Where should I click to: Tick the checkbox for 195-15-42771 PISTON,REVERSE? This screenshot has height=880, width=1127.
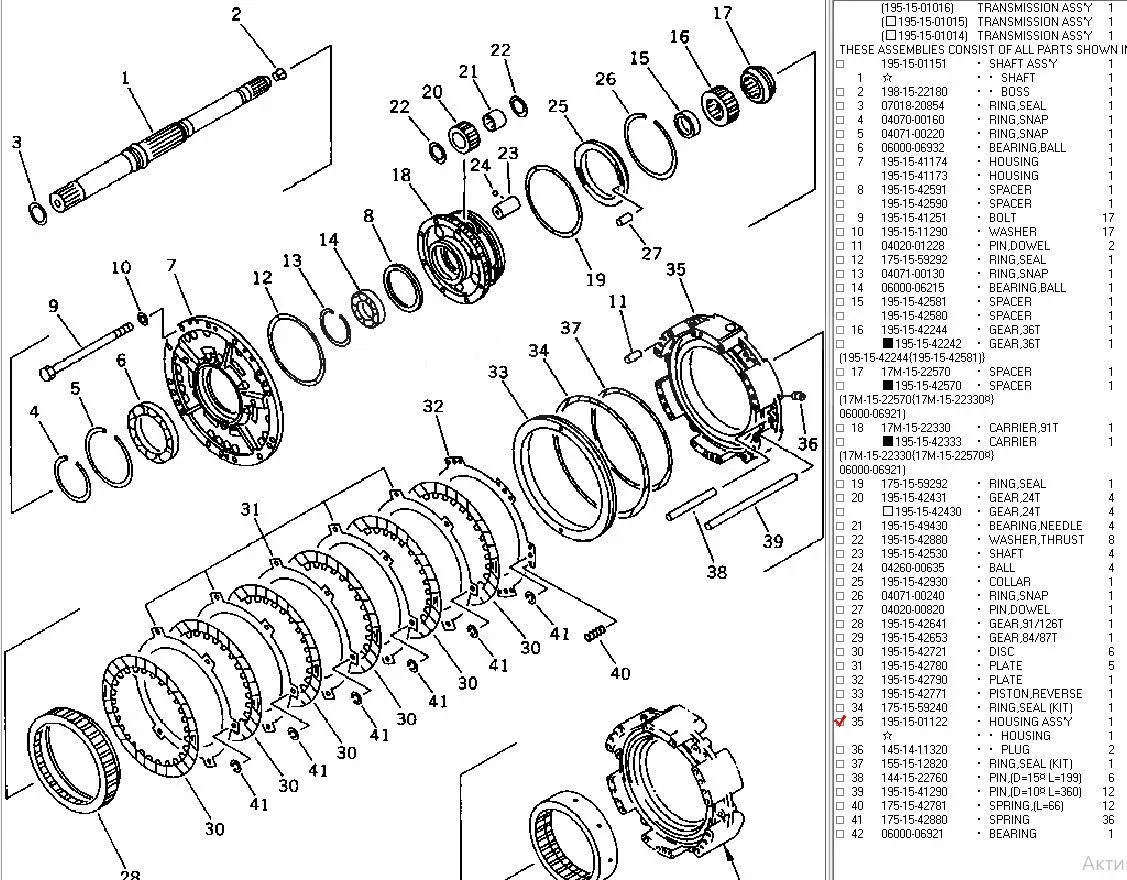coord(840,695)
